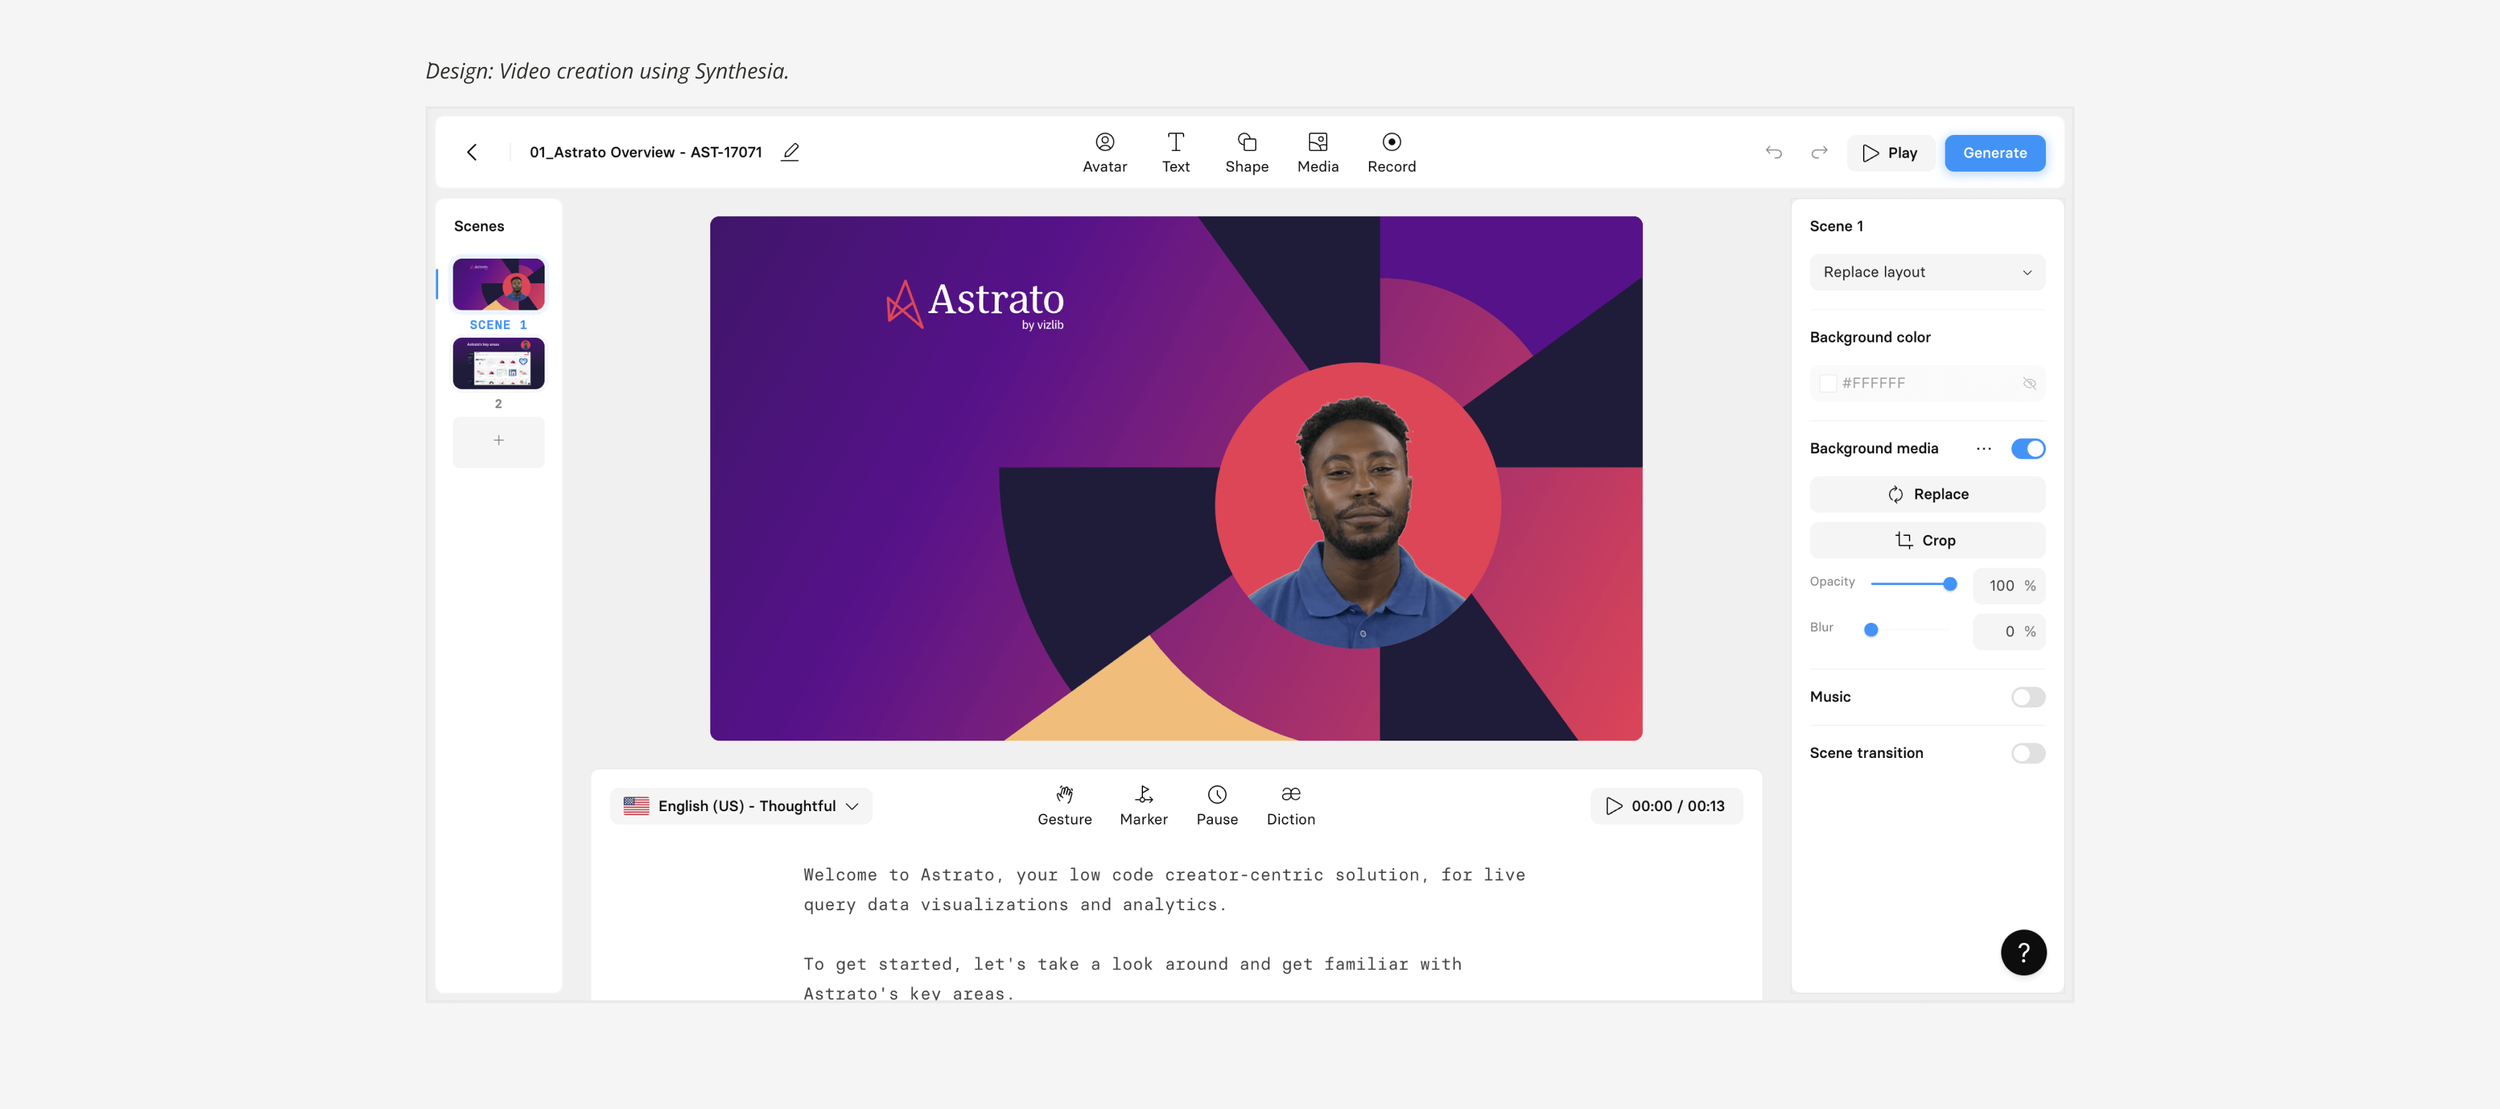Click the pencil icon to rename the video
The image size is (2500, 1109).
pos(790,152)
